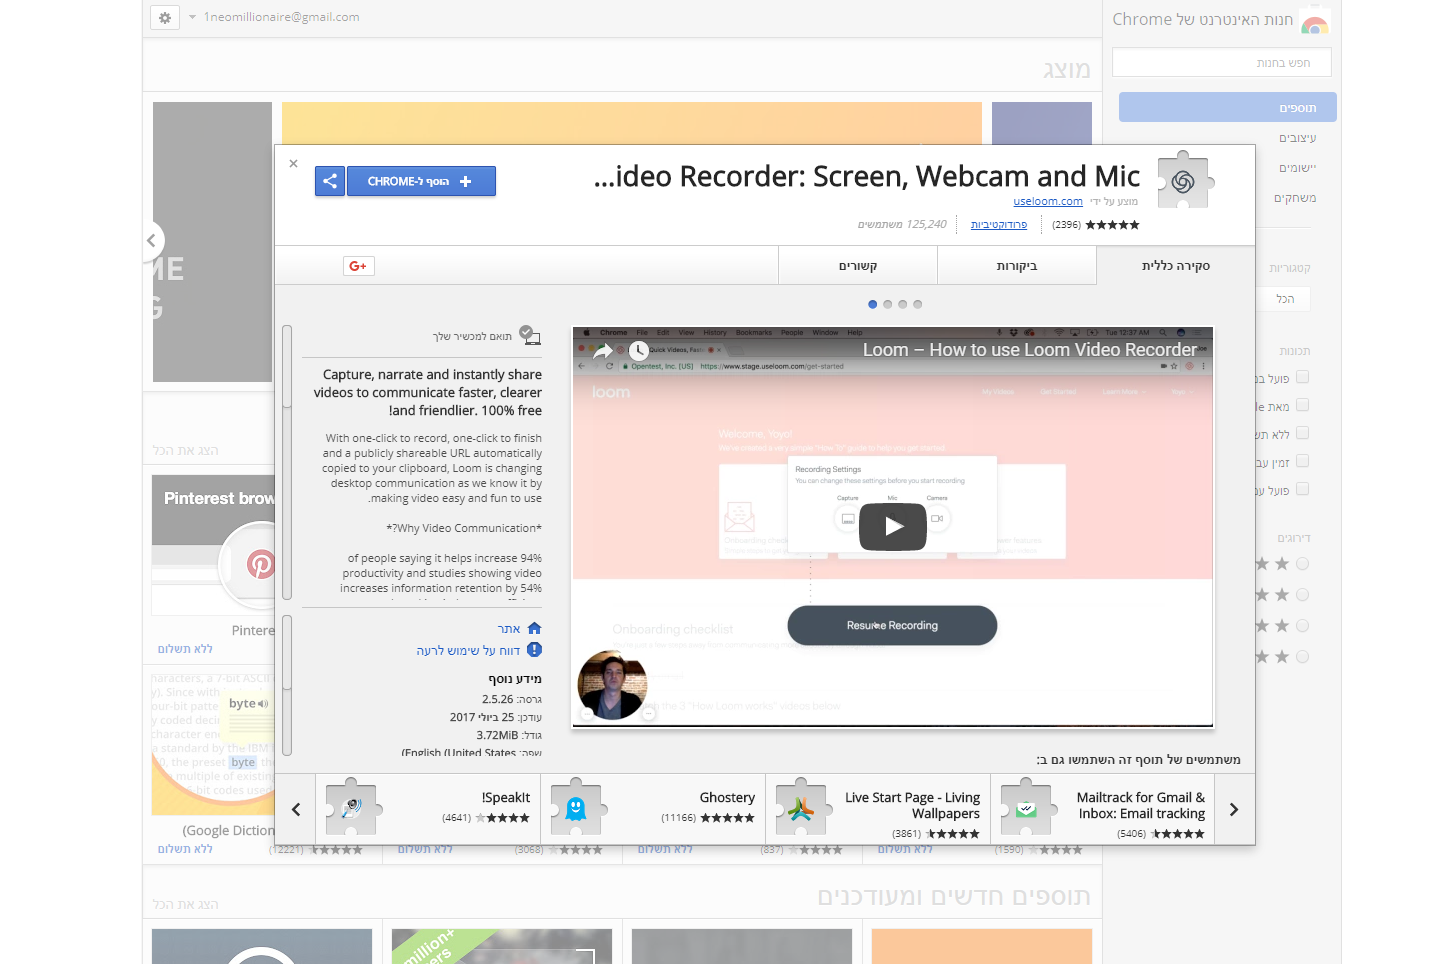Click the watch later clock on the video
1449x964 pixels.
click(x=638, y=350)
